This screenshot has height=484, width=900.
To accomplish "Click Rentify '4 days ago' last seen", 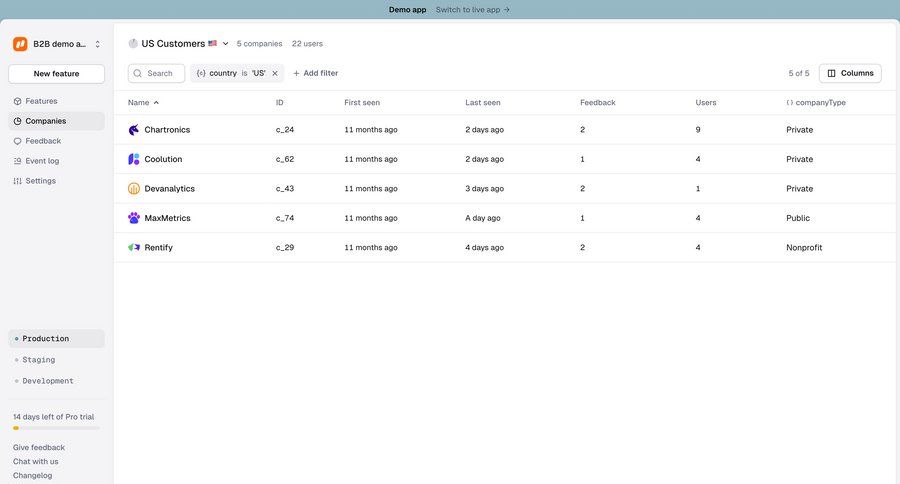I will click(484, 247).
